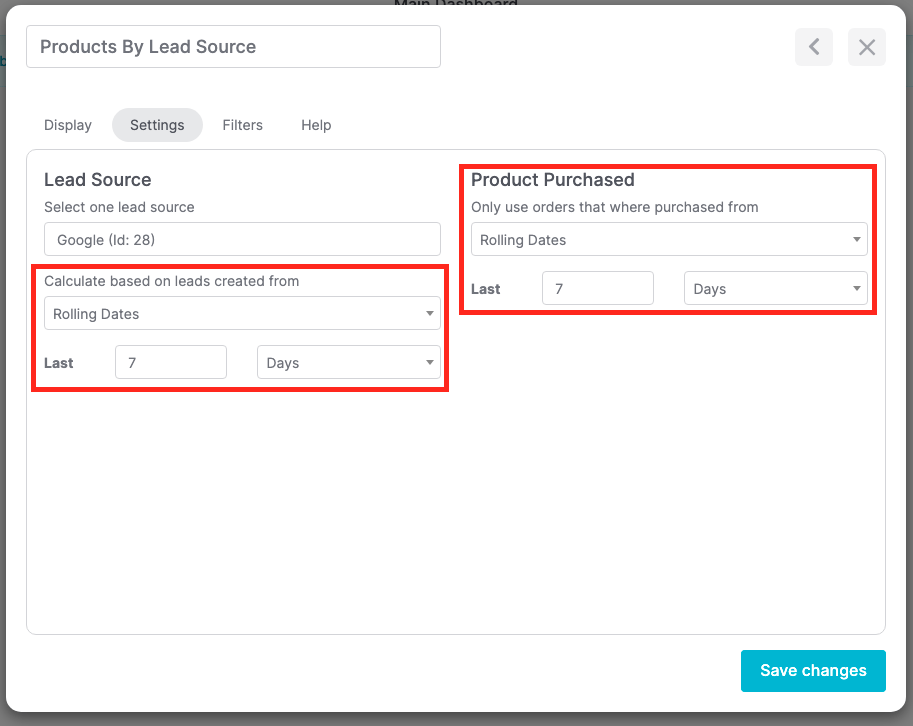Screen dimensions: 913x726
Task: Click the dropdown chevron on Product Purchased Rolling Dates
Action: click(855, 240)
